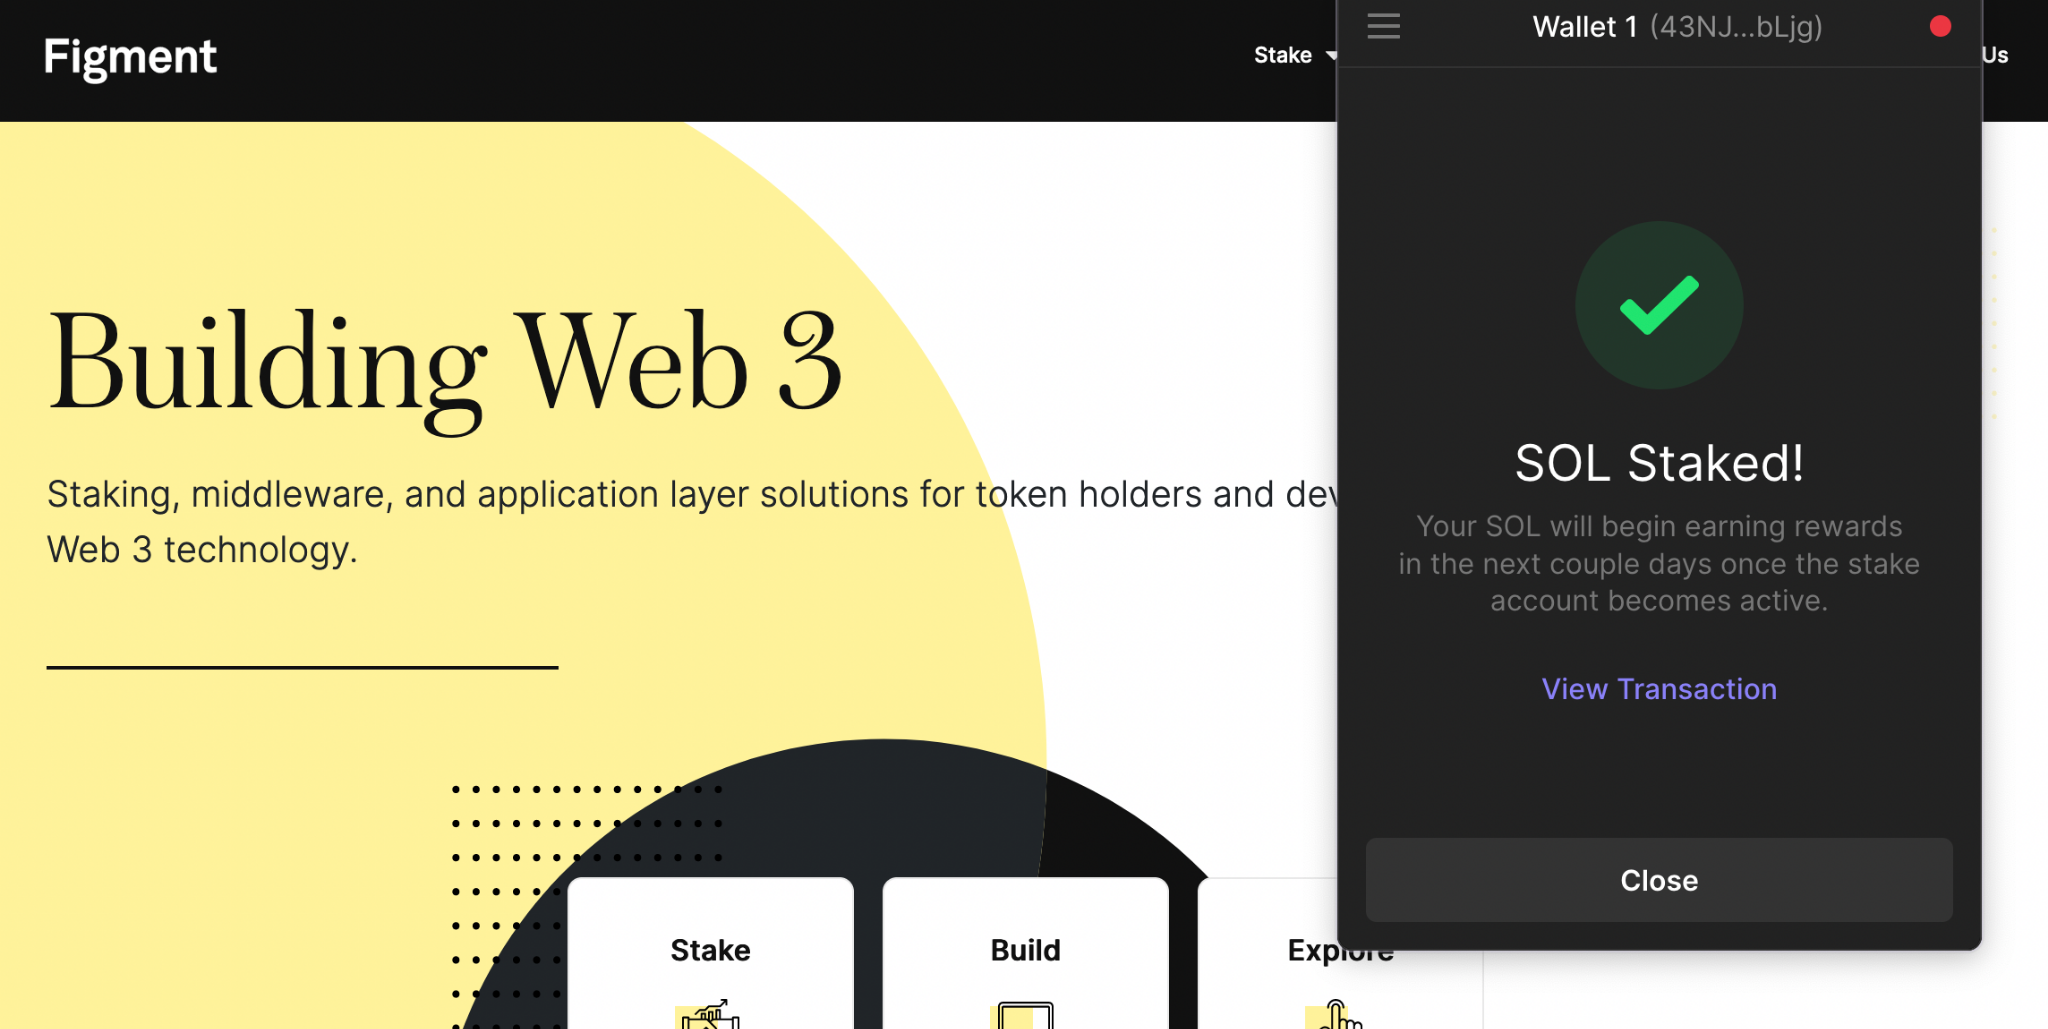
Task: Click the Build card icon
Action: pyautogui.click(x=1024, y=1015)
